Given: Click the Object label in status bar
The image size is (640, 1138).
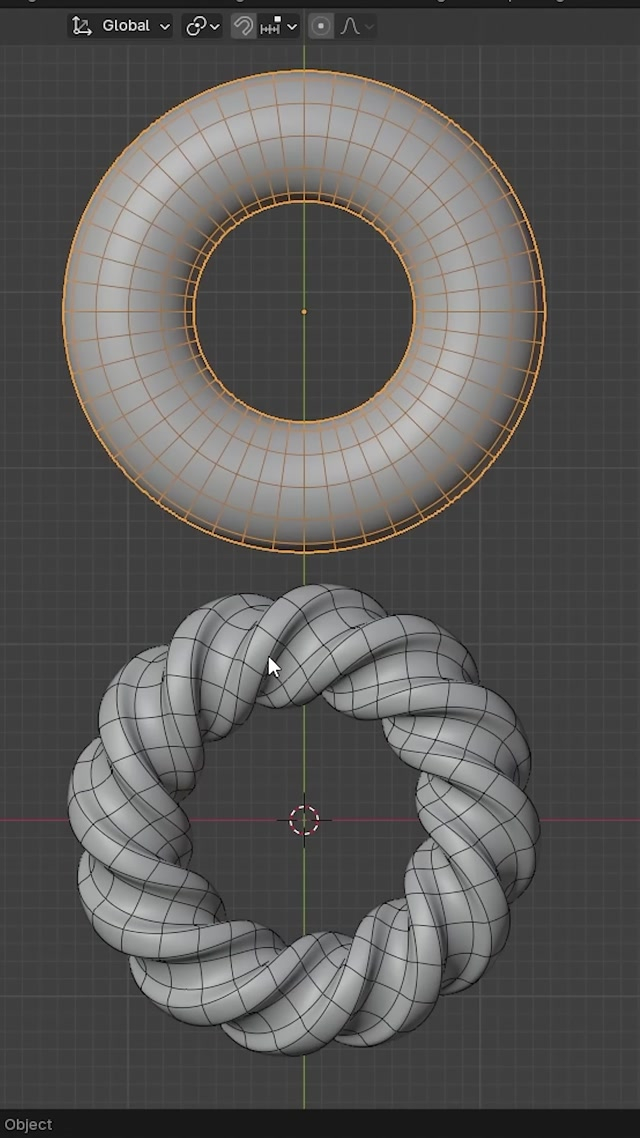Looking at the screenshot, I should (28, 1124).
